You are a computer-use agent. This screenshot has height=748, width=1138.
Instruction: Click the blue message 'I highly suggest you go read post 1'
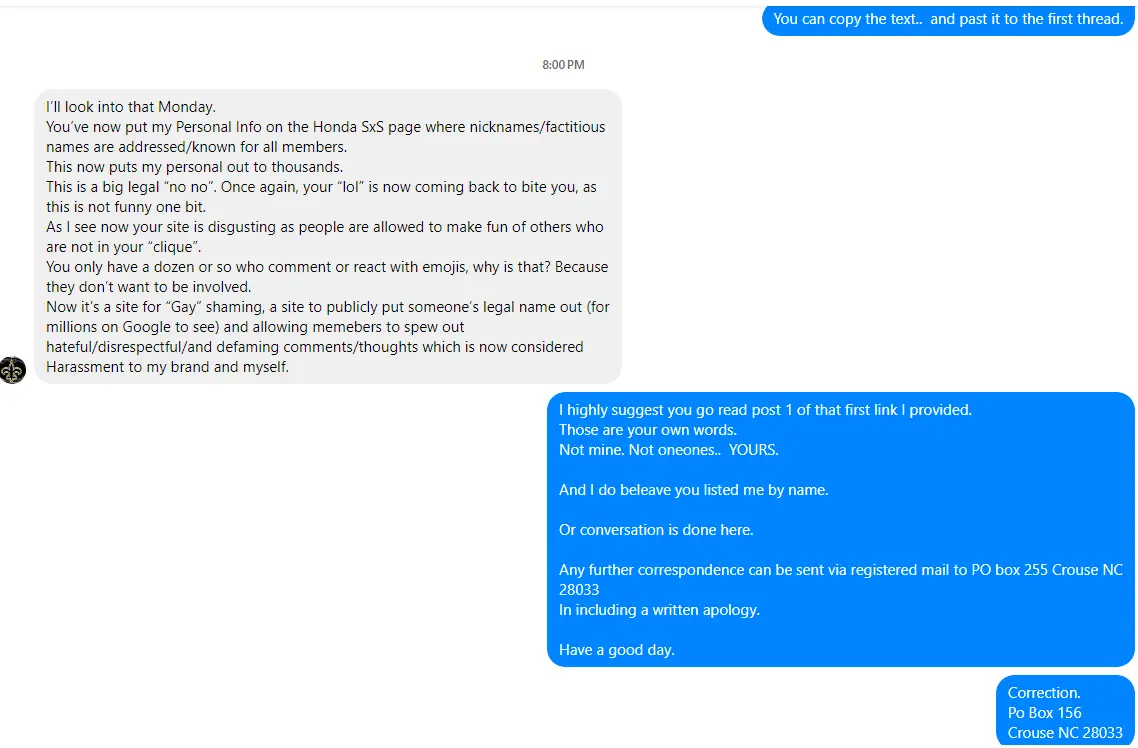(840, 530)
